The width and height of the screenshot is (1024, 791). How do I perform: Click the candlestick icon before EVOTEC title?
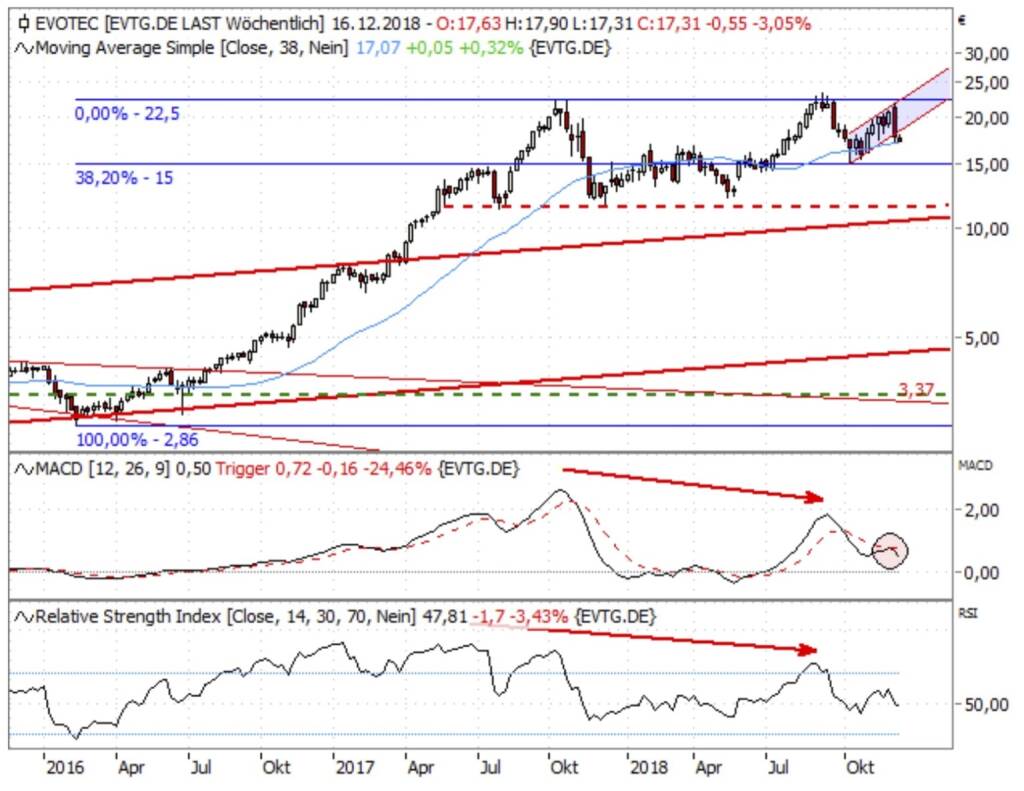tap(24, 24)
